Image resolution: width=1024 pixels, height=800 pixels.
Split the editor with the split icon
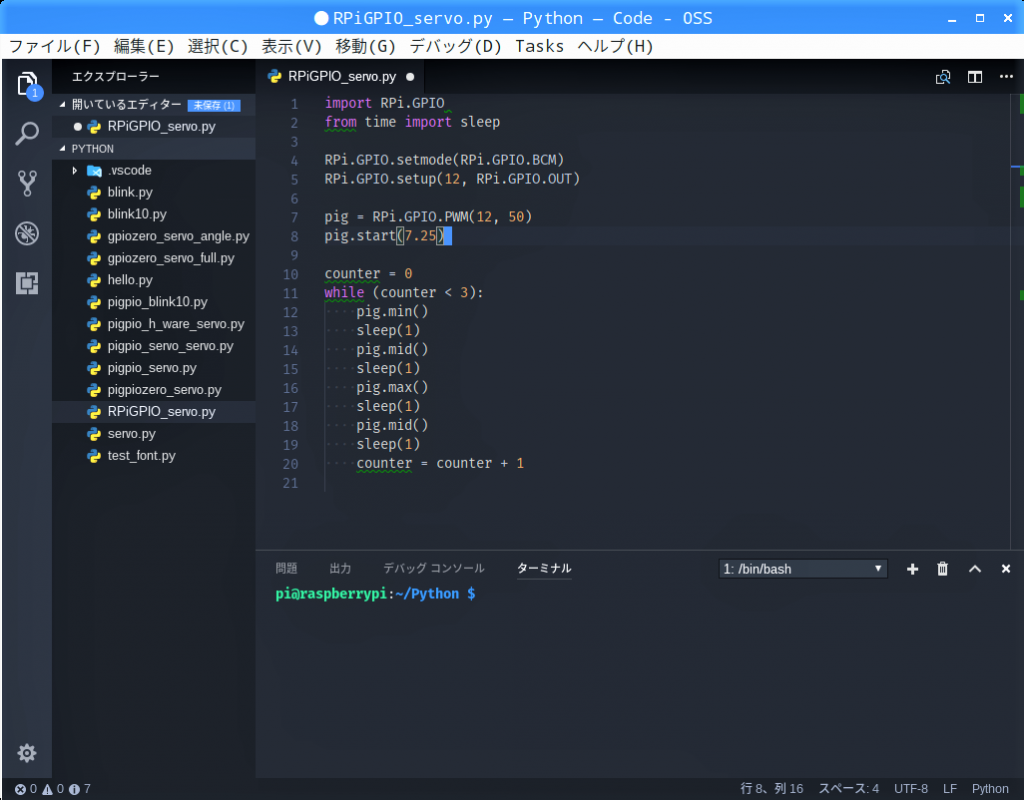tap(975, 77)
